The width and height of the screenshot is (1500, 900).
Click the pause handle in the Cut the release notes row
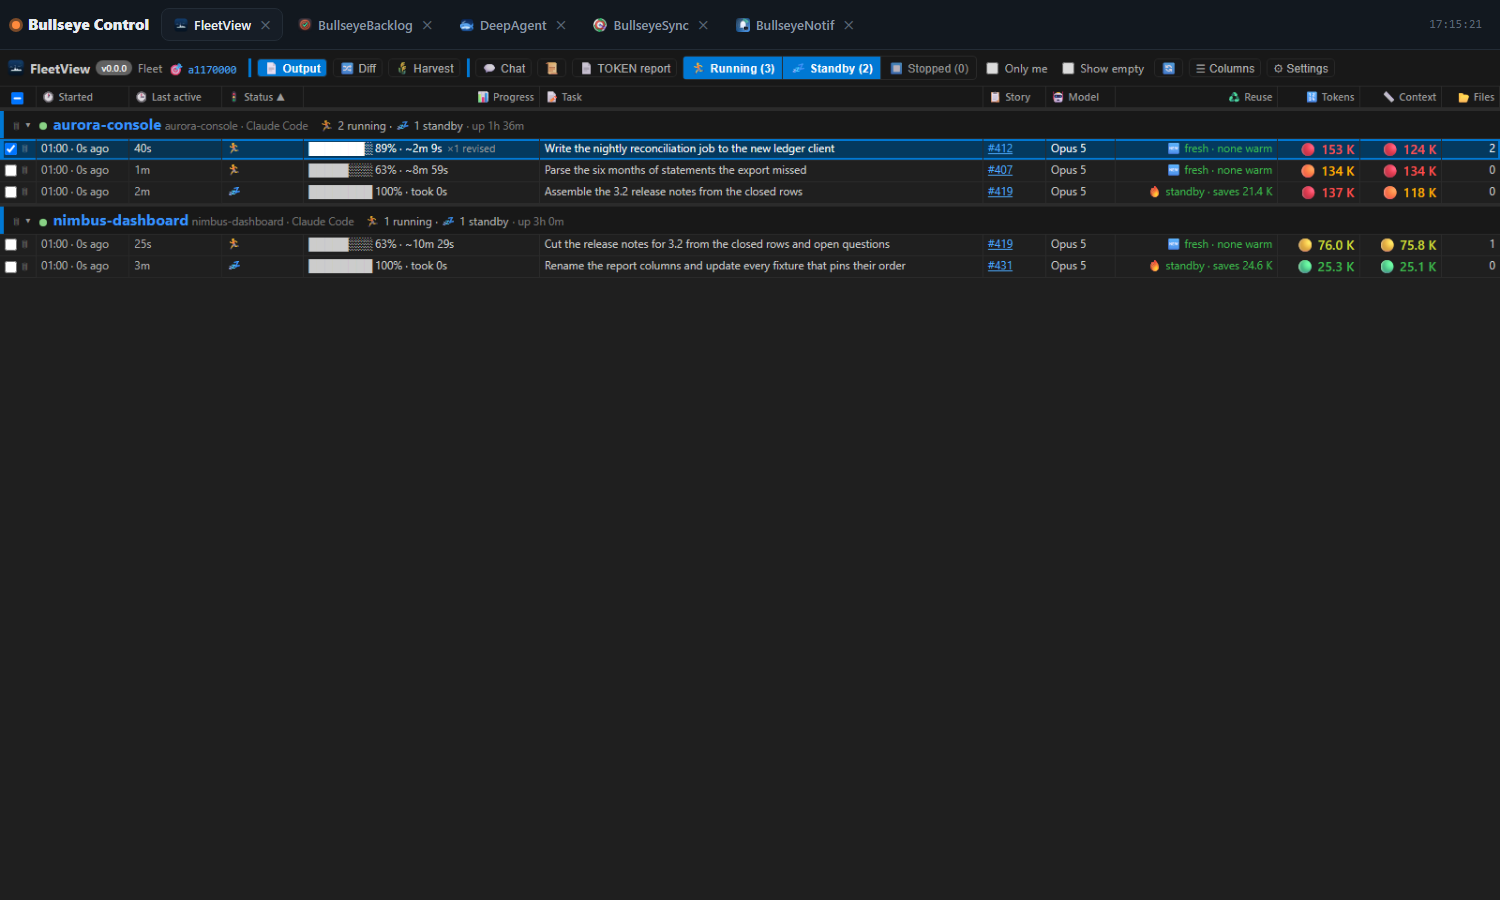click(25, 244)
